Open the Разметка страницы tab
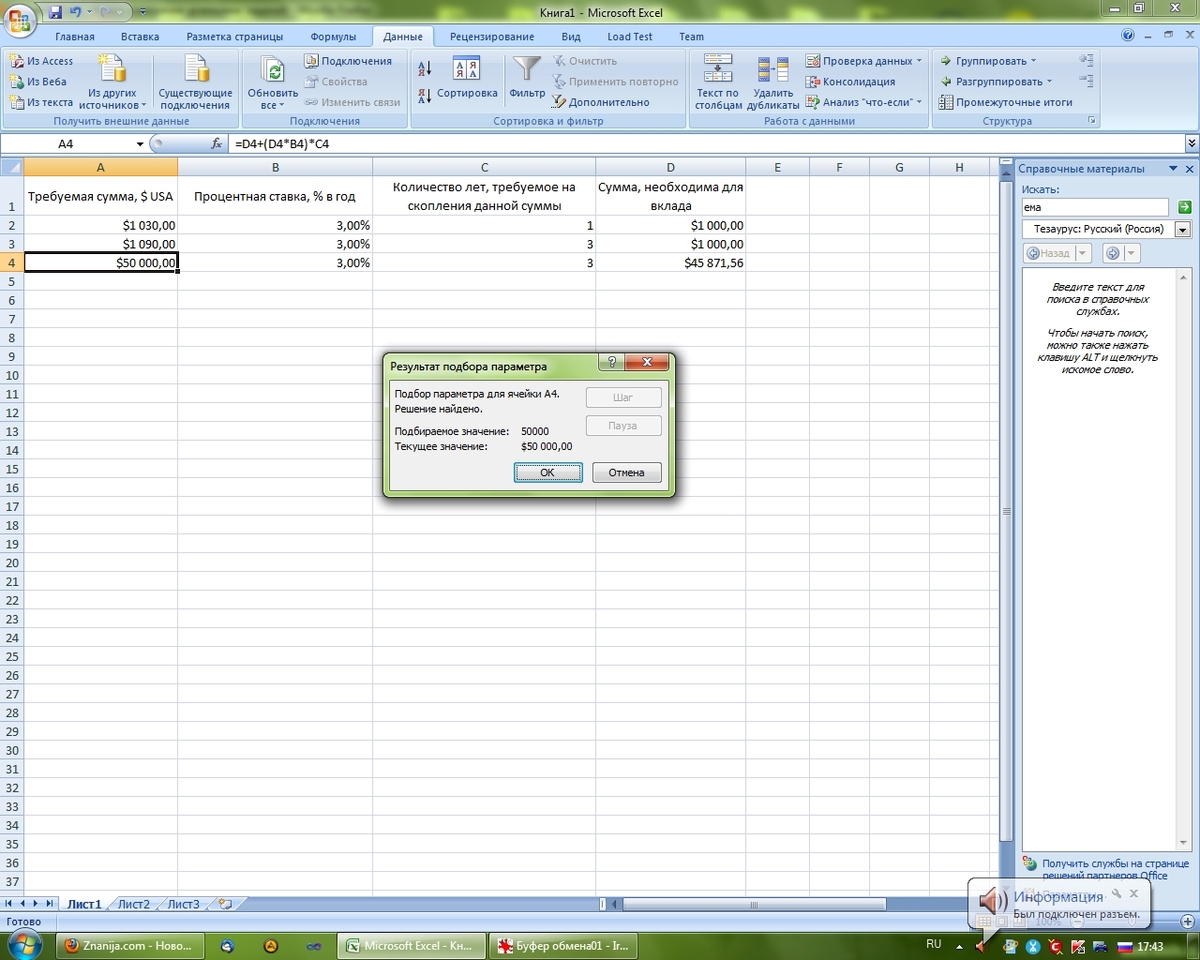 [x=235, y=37]
